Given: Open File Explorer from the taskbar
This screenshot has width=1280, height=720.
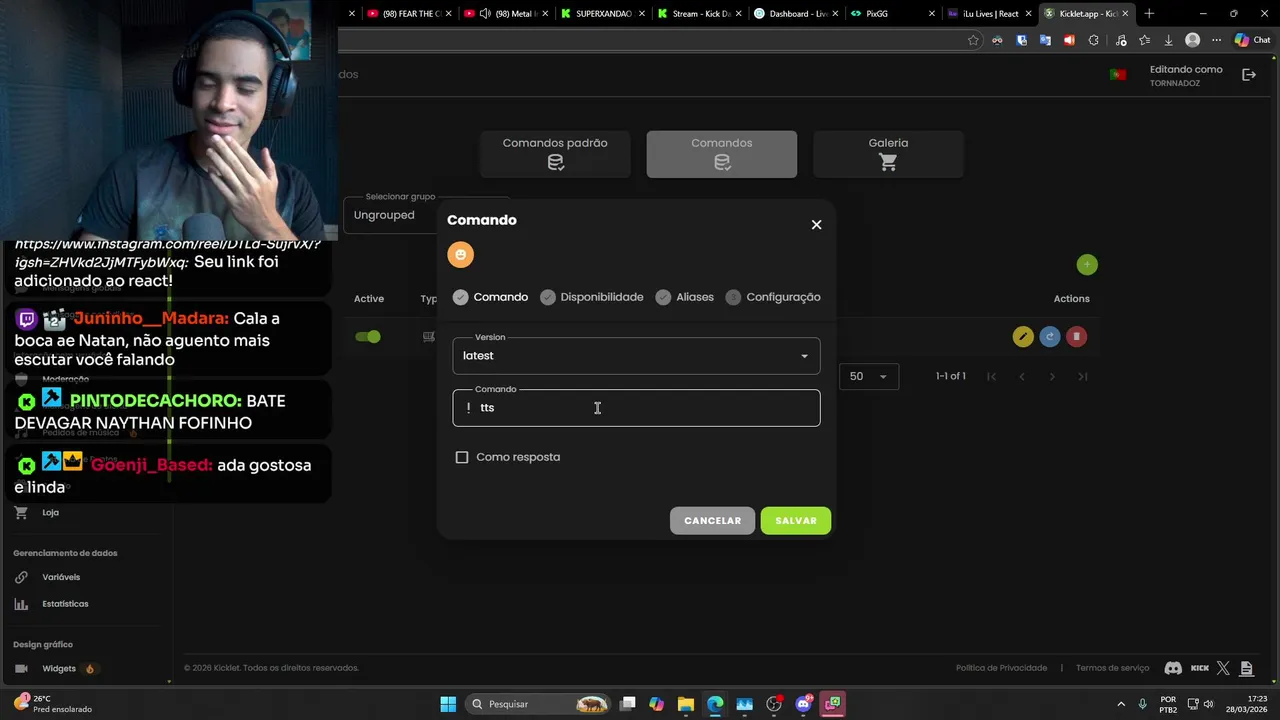Looking at the screenshot, I should tap(685, 704).
